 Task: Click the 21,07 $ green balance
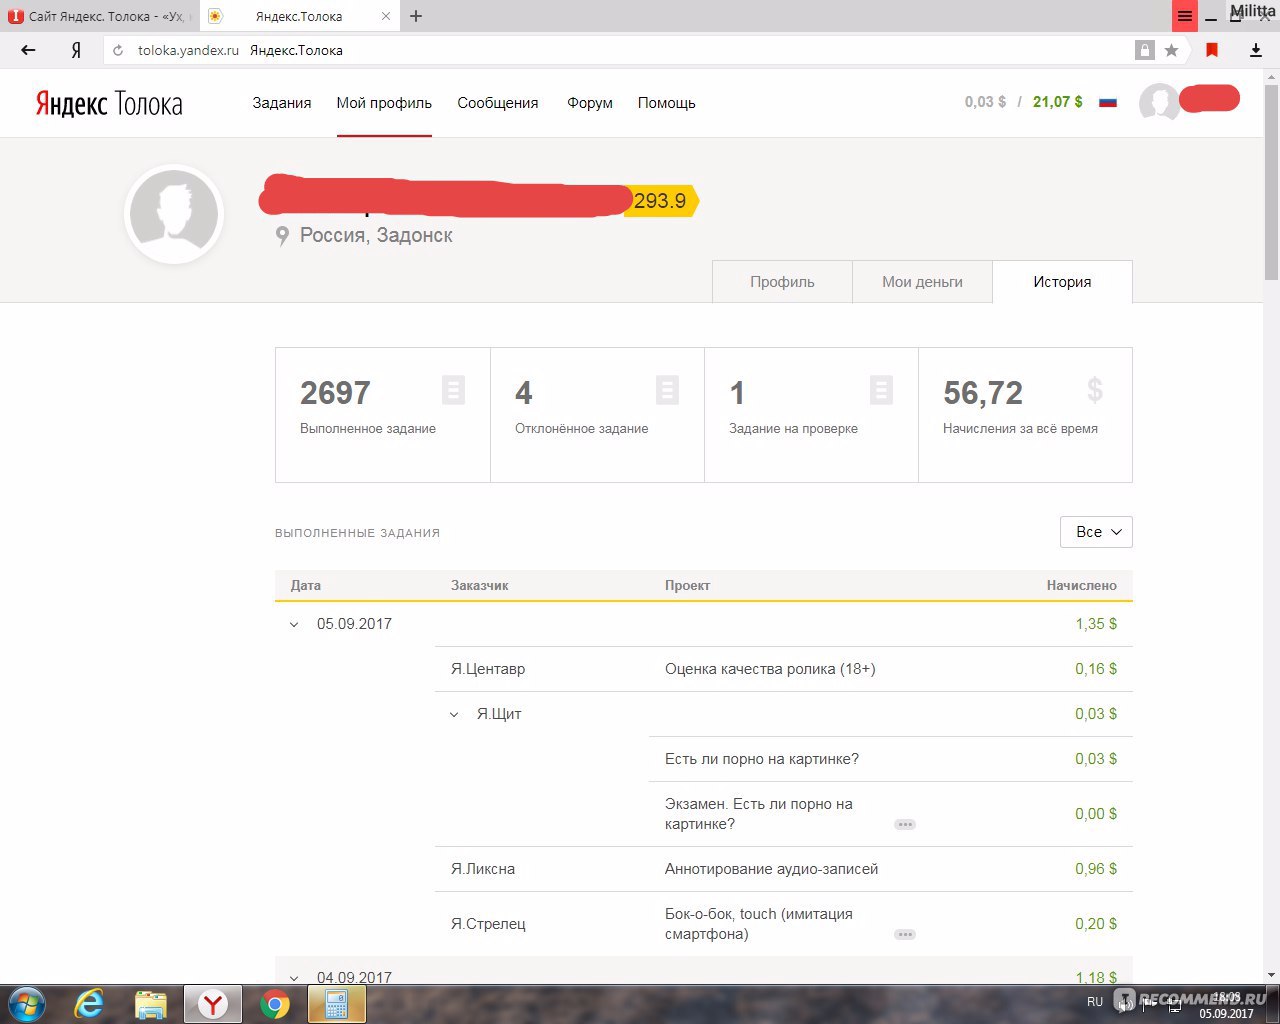[1057, 102]
